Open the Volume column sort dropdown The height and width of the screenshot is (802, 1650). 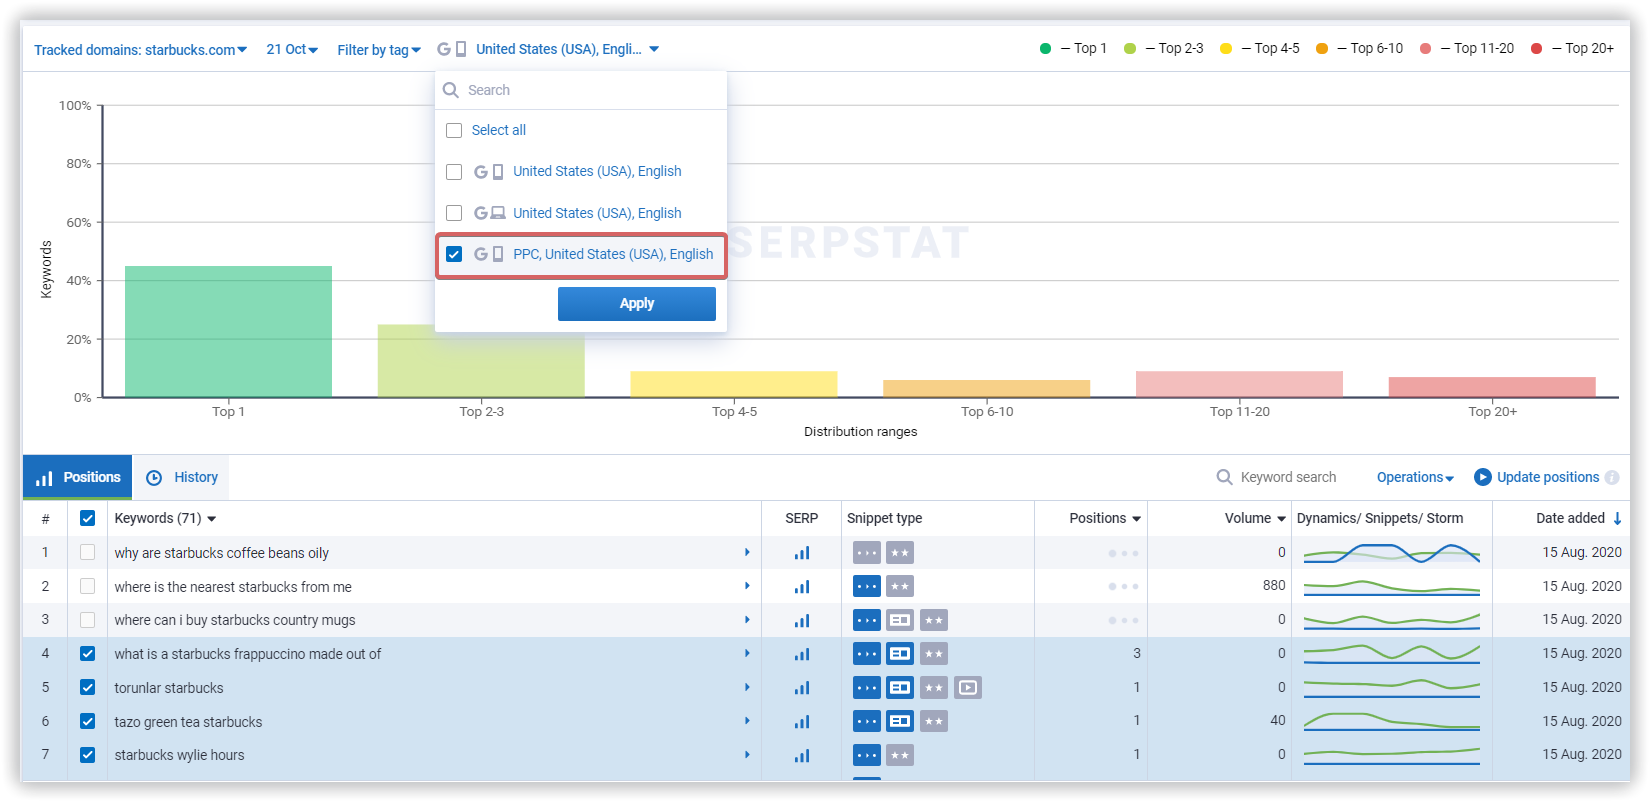pos(1255,518)
